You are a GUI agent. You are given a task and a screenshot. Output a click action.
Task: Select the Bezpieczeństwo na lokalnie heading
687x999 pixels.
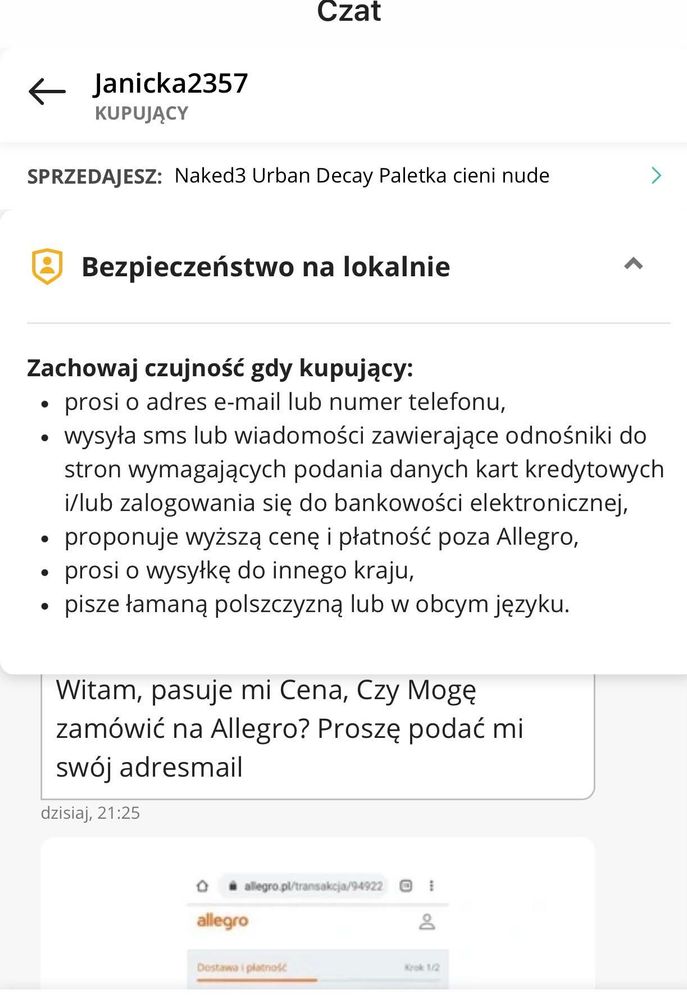(x=266, y=266)
